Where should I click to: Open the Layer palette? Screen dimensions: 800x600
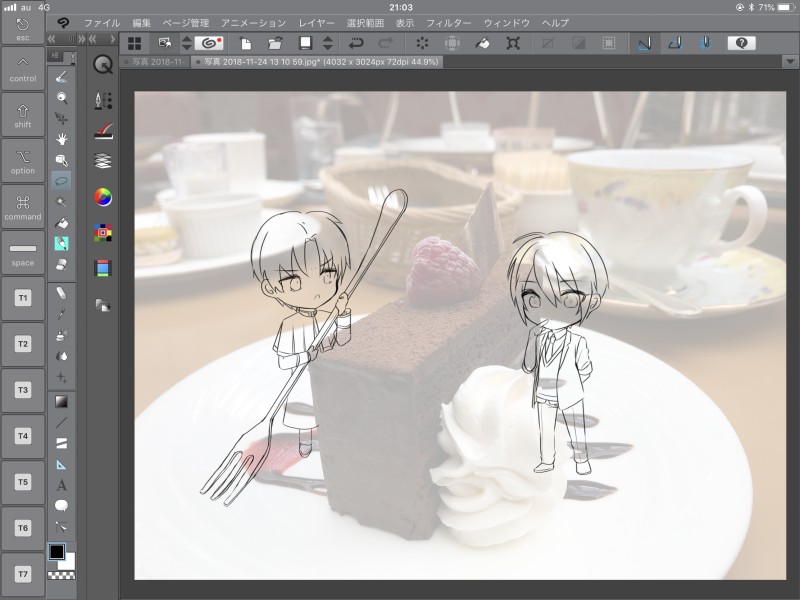click(103, 161)
